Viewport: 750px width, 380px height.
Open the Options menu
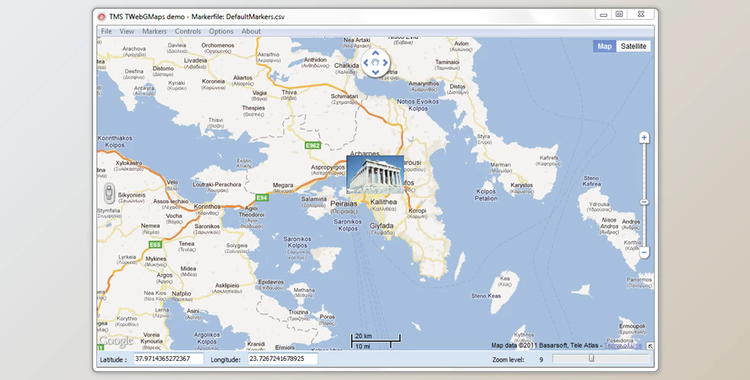coord(221,31)
